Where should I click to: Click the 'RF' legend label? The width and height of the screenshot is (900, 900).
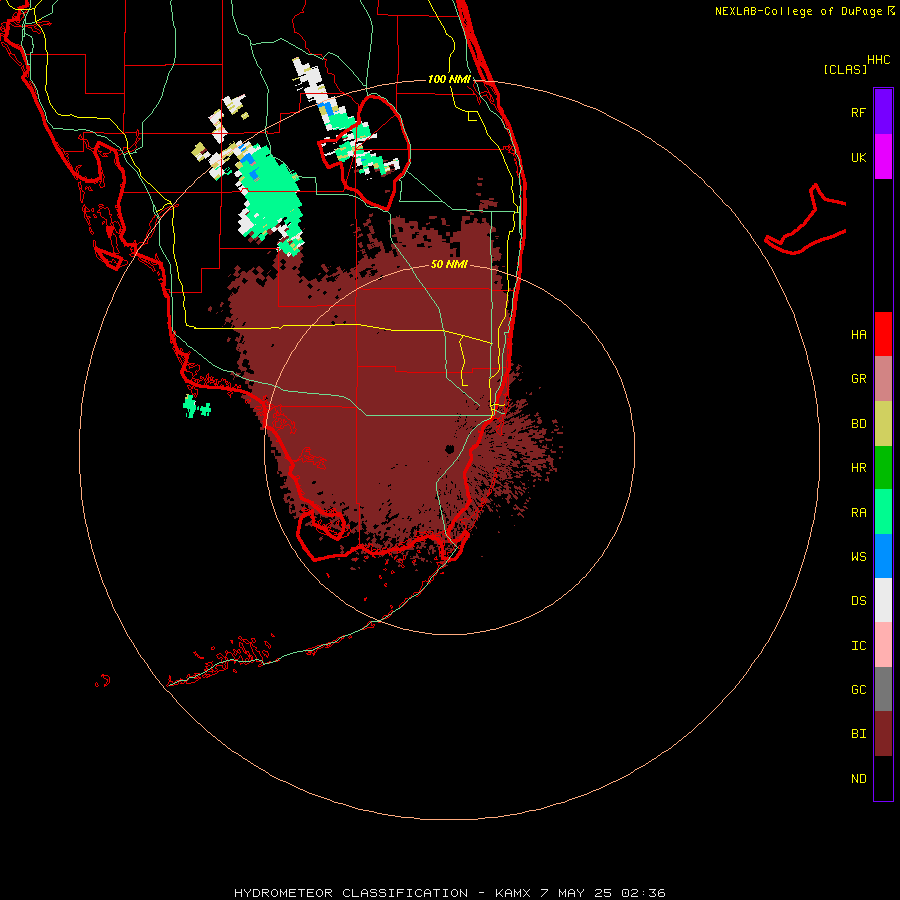click(858, 112)
